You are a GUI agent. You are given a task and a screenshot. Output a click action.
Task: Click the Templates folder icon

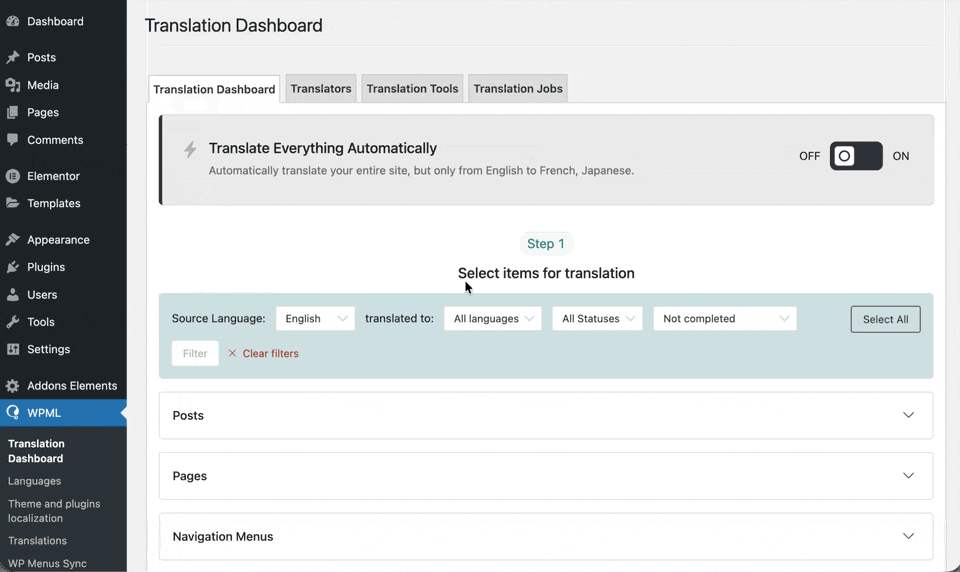12,203
